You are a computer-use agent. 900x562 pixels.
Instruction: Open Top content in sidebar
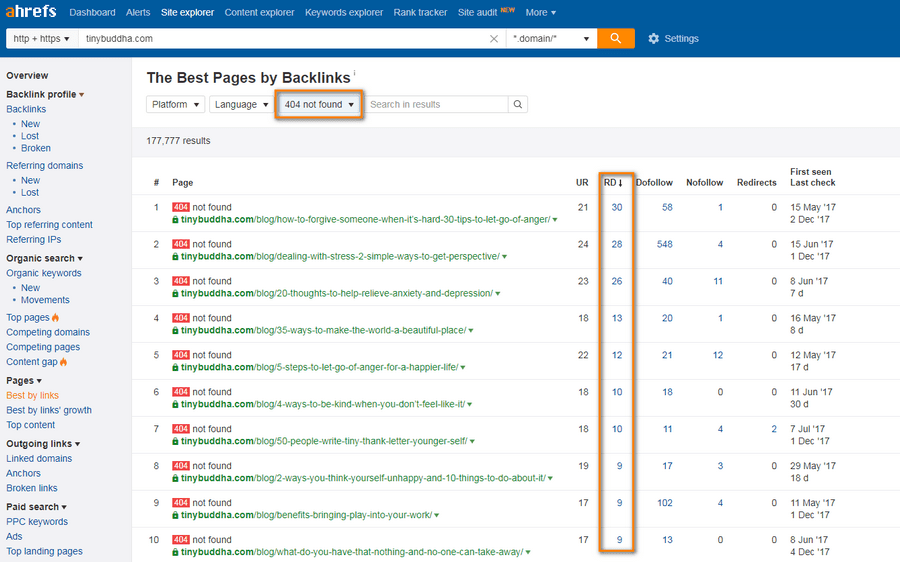pyautogui.click(x=30, y=425)
